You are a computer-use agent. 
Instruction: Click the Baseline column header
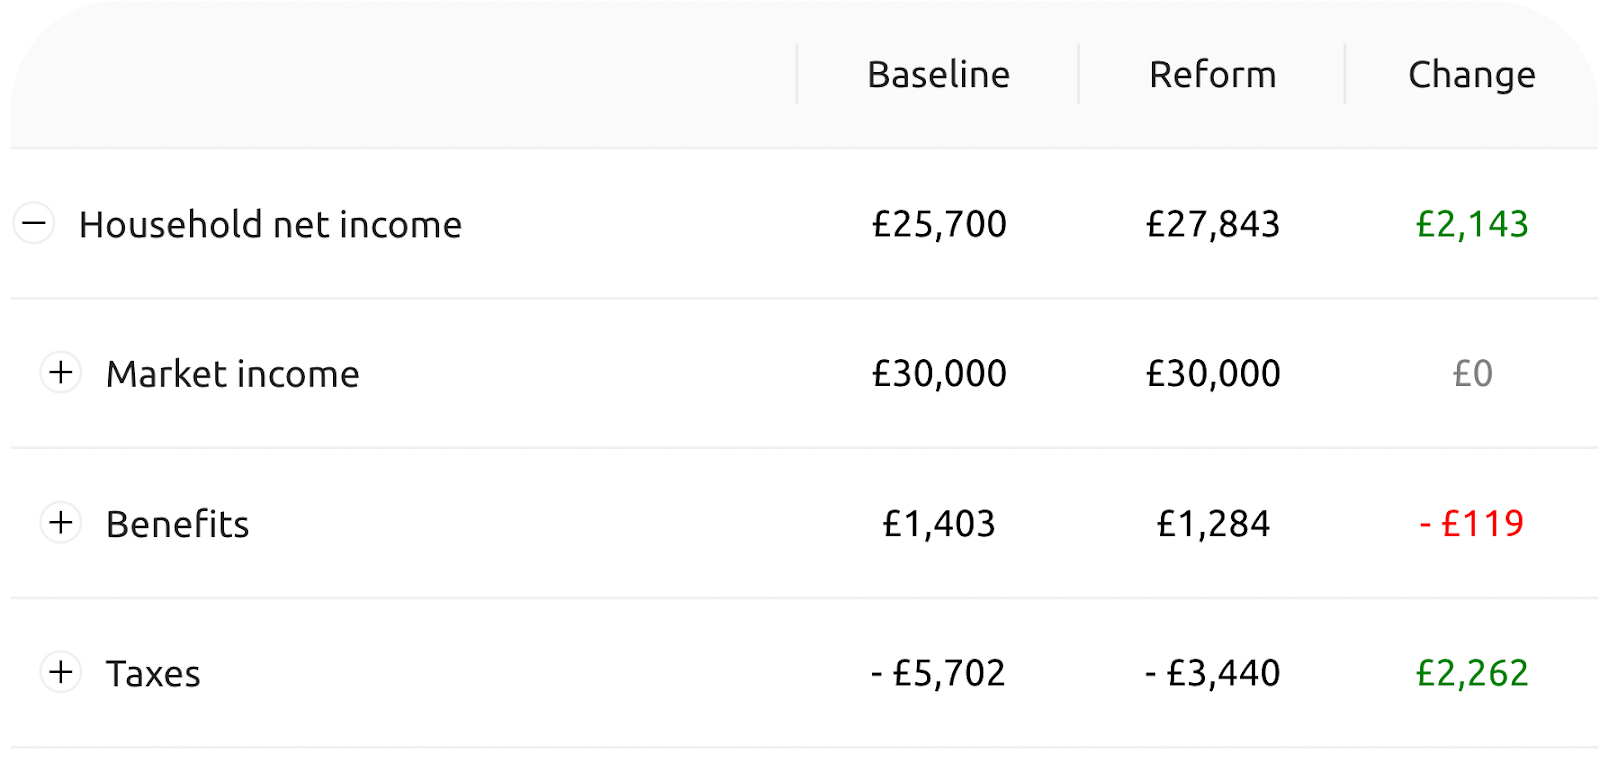click(938, 75)
